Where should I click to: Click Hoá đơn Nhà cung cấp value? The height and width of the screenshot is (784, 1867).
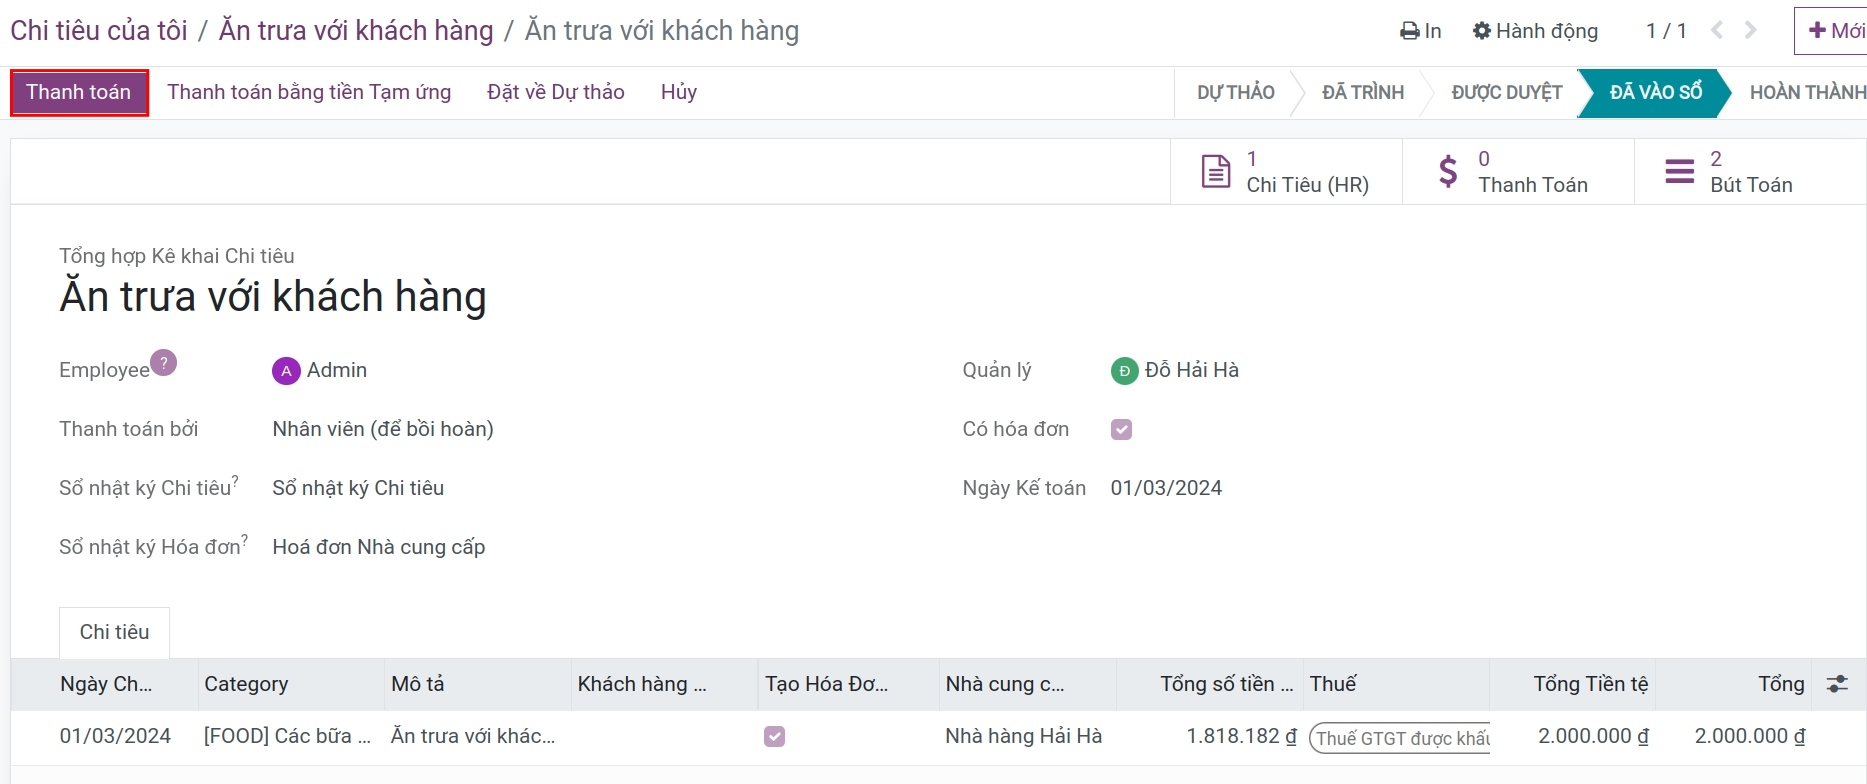[x=379, y=547]
